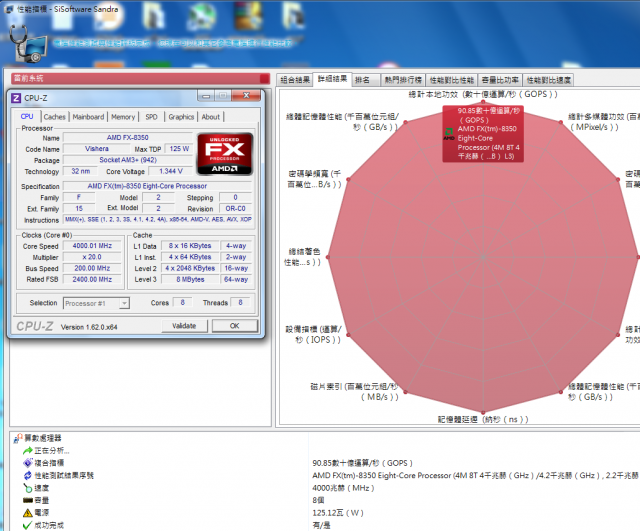Click the OK button in CPU-Z
This screenshot has width=640, height=531.
pos(235,326)
